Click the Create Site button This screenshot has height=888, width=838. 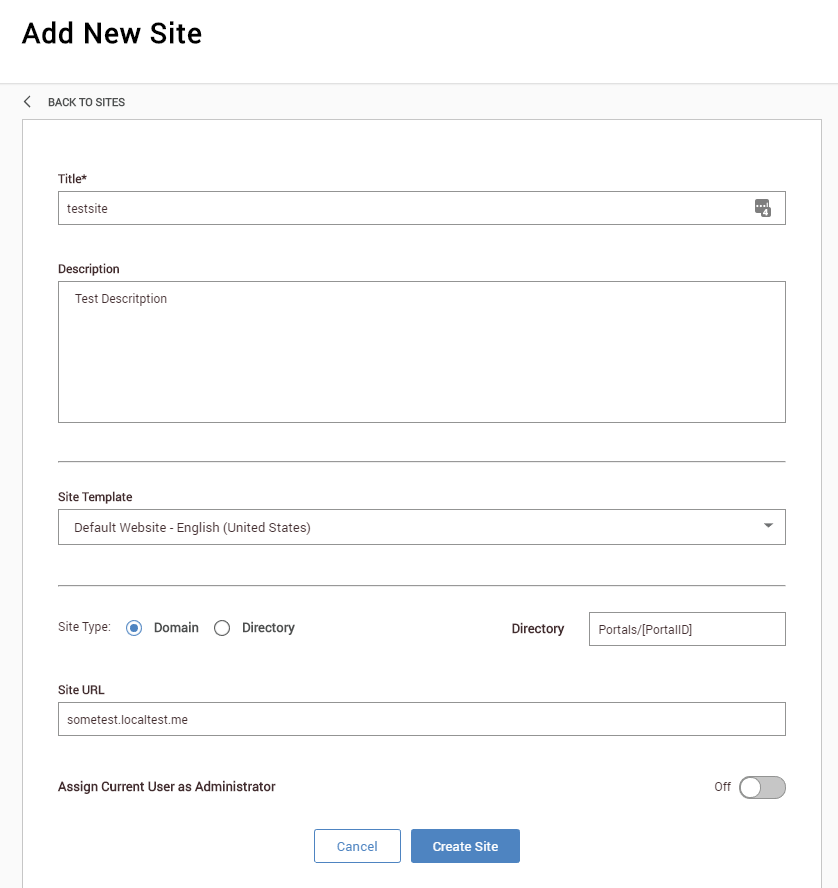[465, 845]
